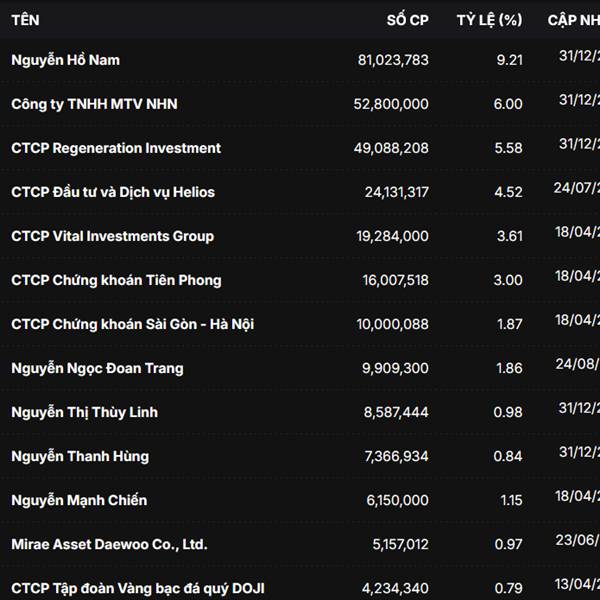The image size is (600, 600).
Task: Select share count 16,007,518
Action: tap(395, 280)
